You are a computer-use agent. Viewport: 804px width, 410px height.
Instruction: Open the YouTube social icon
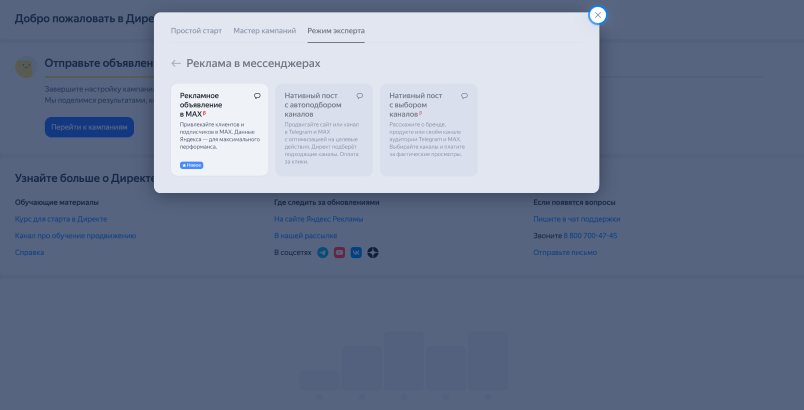339,253
